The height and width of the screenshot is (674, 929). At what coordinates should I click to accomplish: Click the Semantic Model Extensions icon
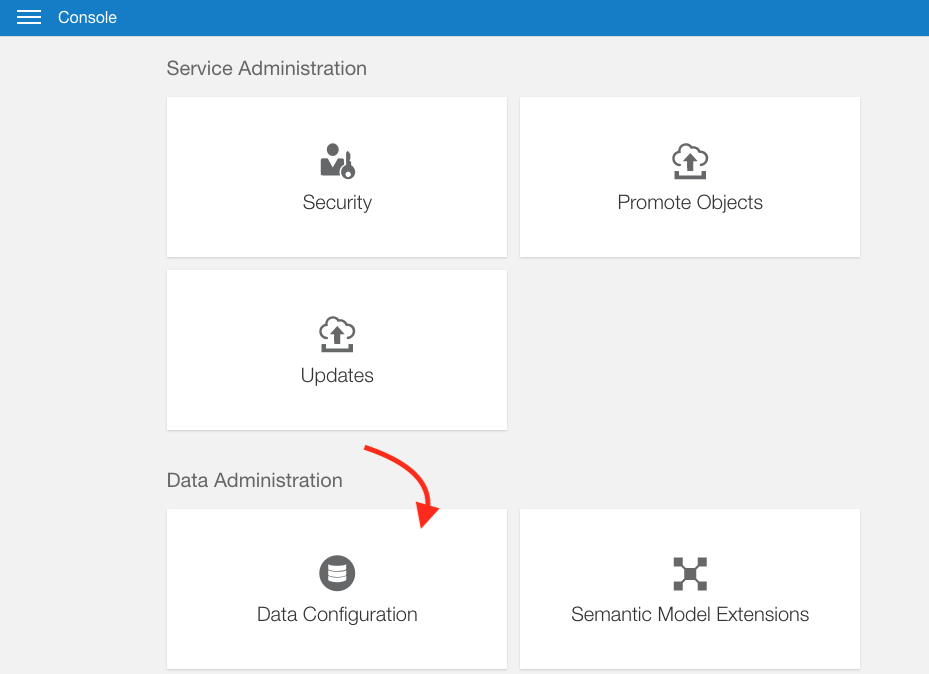coord(690,573)
